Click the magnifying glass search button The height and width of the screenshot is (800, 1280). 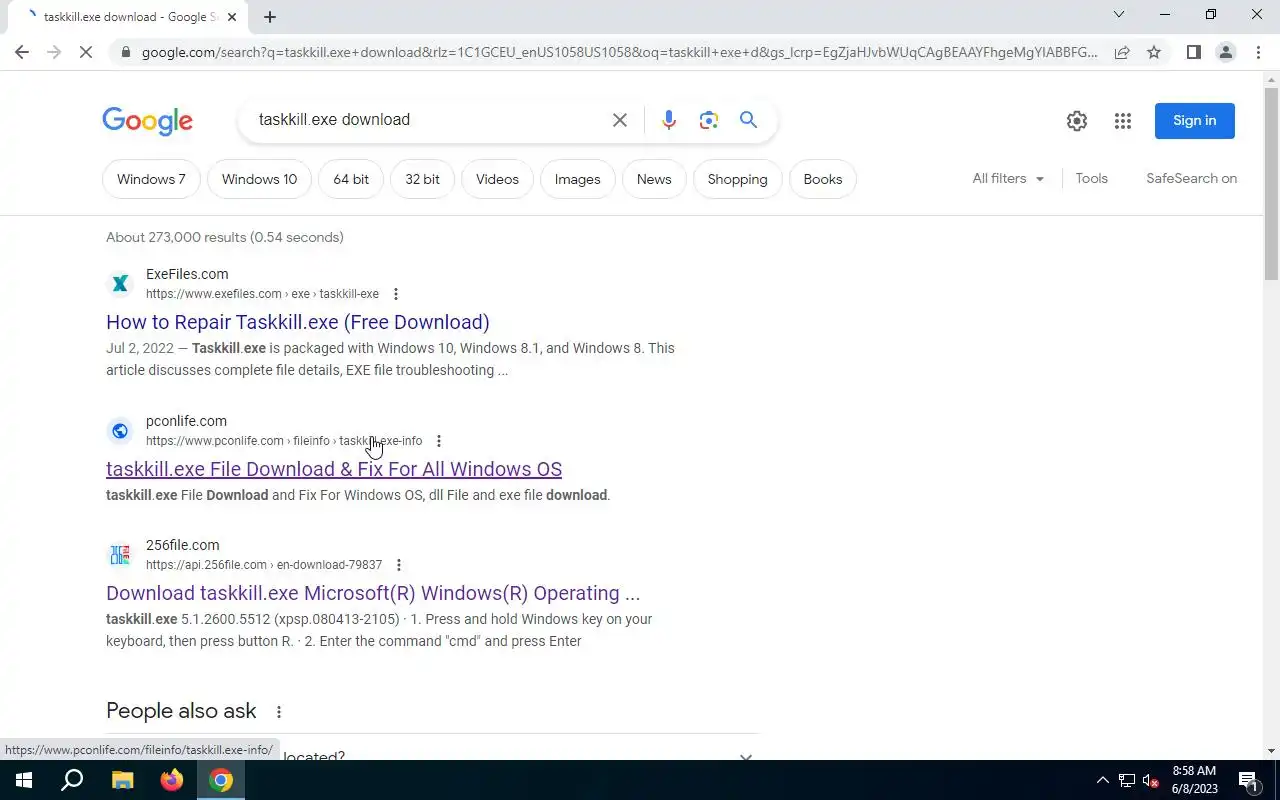[748, 120]
